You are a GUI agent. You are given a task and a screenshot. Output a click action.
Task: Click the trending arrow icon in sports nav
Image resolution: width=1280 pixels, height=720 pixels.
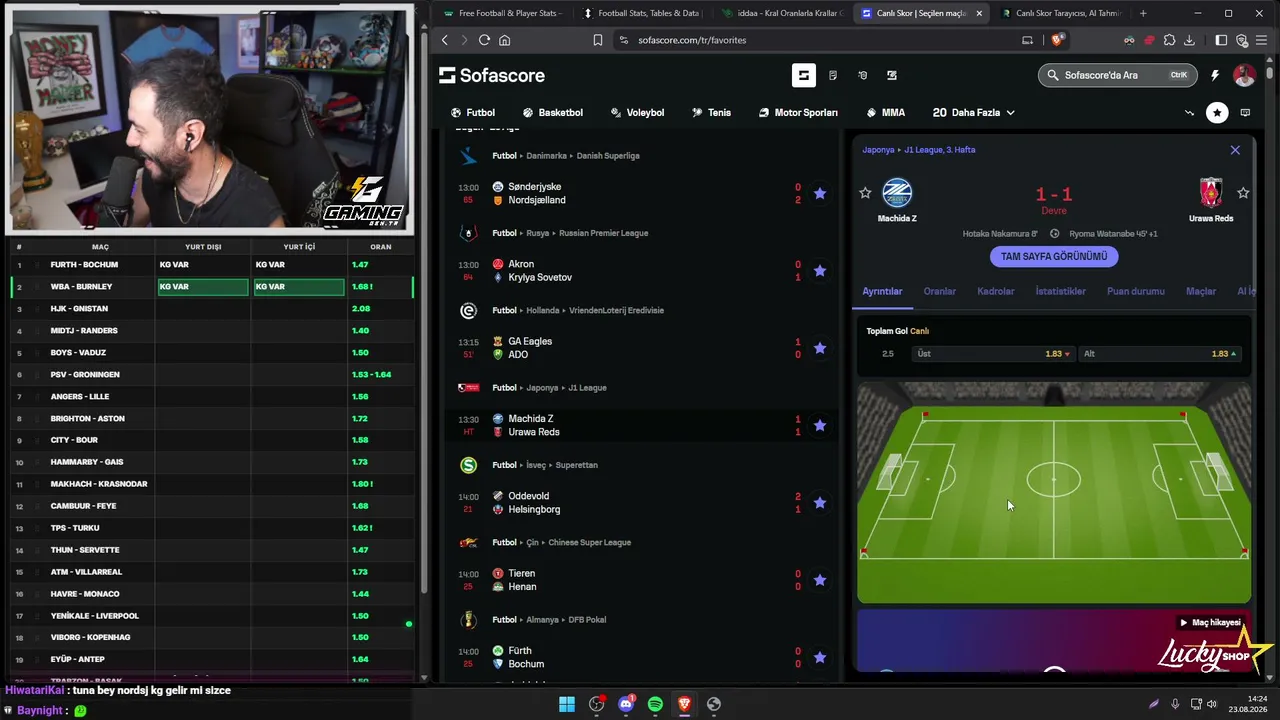[x=1189, y=113]
